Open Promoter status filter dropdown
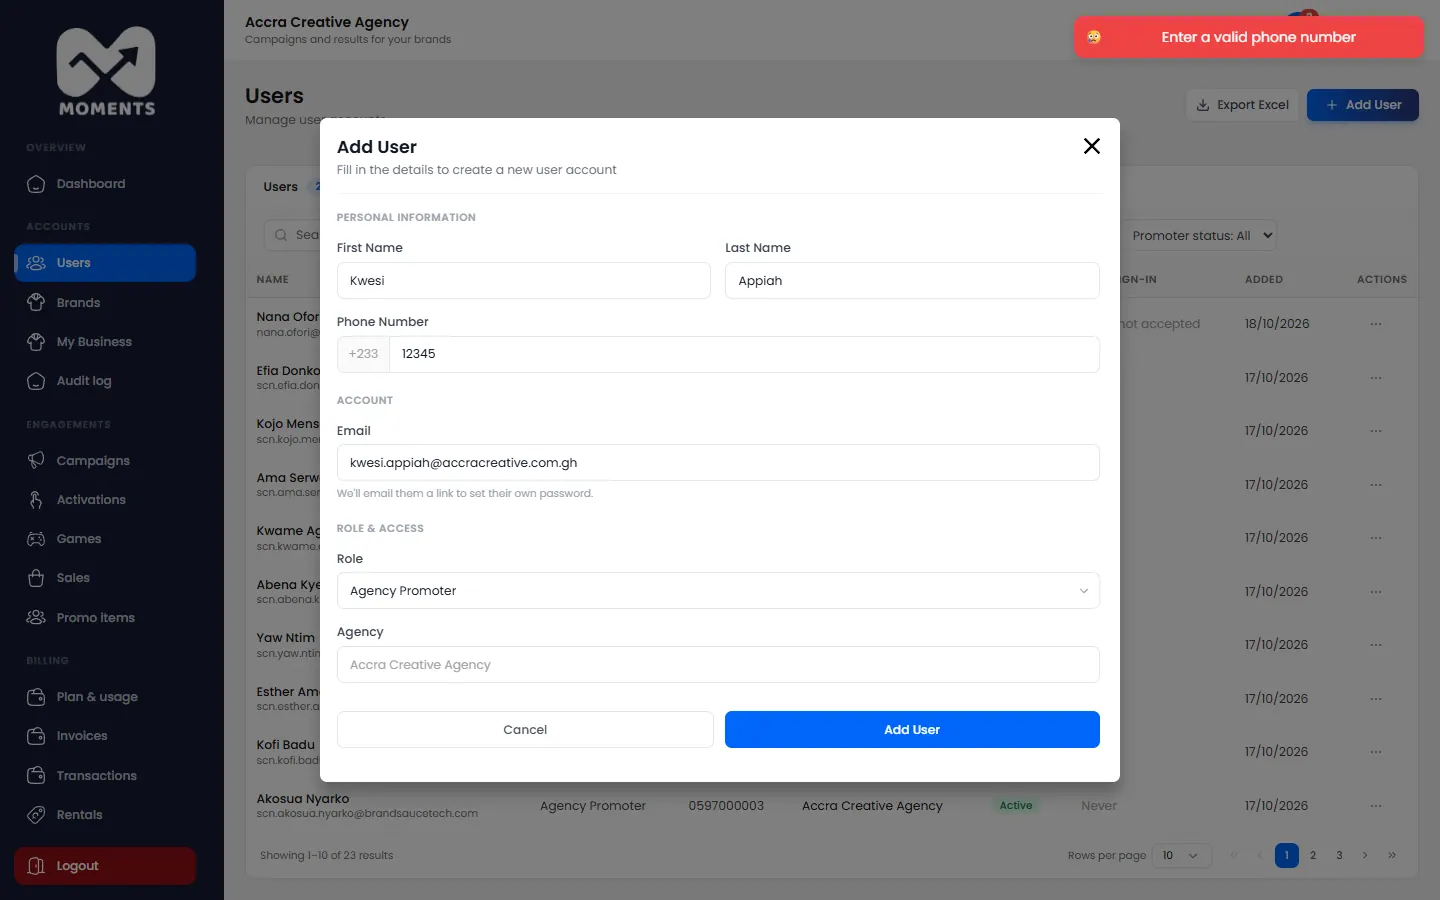 point(1199,236)
